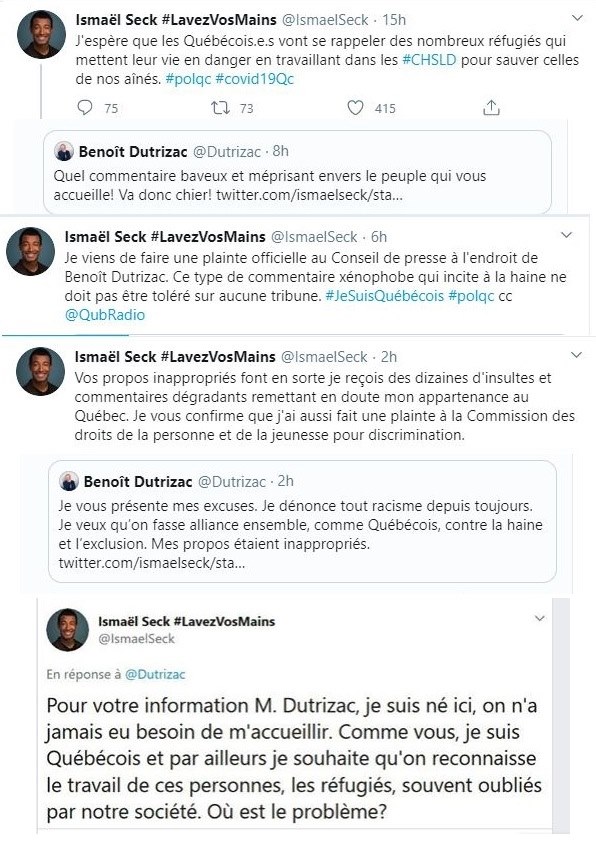Image resolution: width=596 pixels, height=850 pixels.
Task: Expand the options chevron on the 6h tweet
Action: point(566,235)
